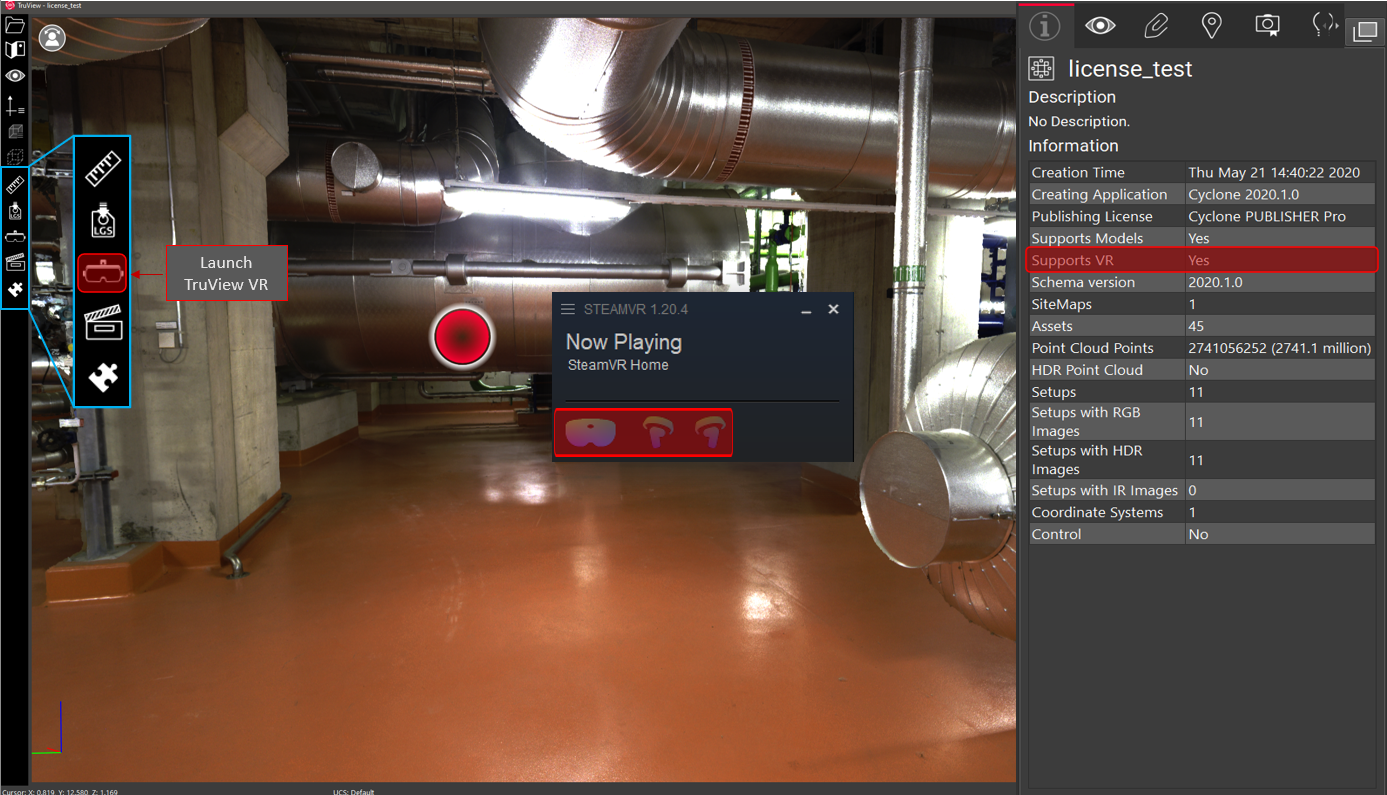Switch to the paperclip attachments tab
The width and height of the screenshot is (1387, 795).
[x=1156, y=26]
